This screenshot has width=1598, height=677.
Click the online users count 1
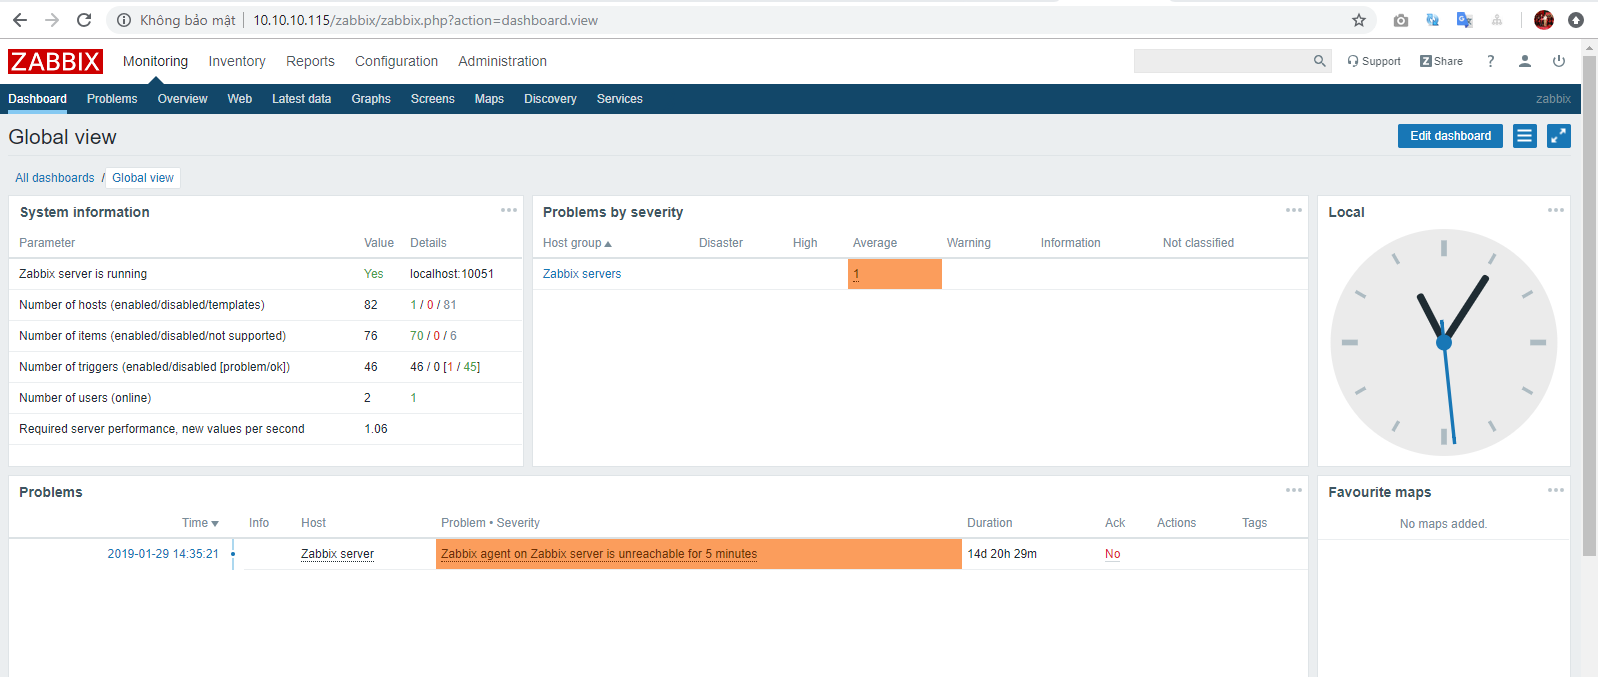[x=413, y=398]
